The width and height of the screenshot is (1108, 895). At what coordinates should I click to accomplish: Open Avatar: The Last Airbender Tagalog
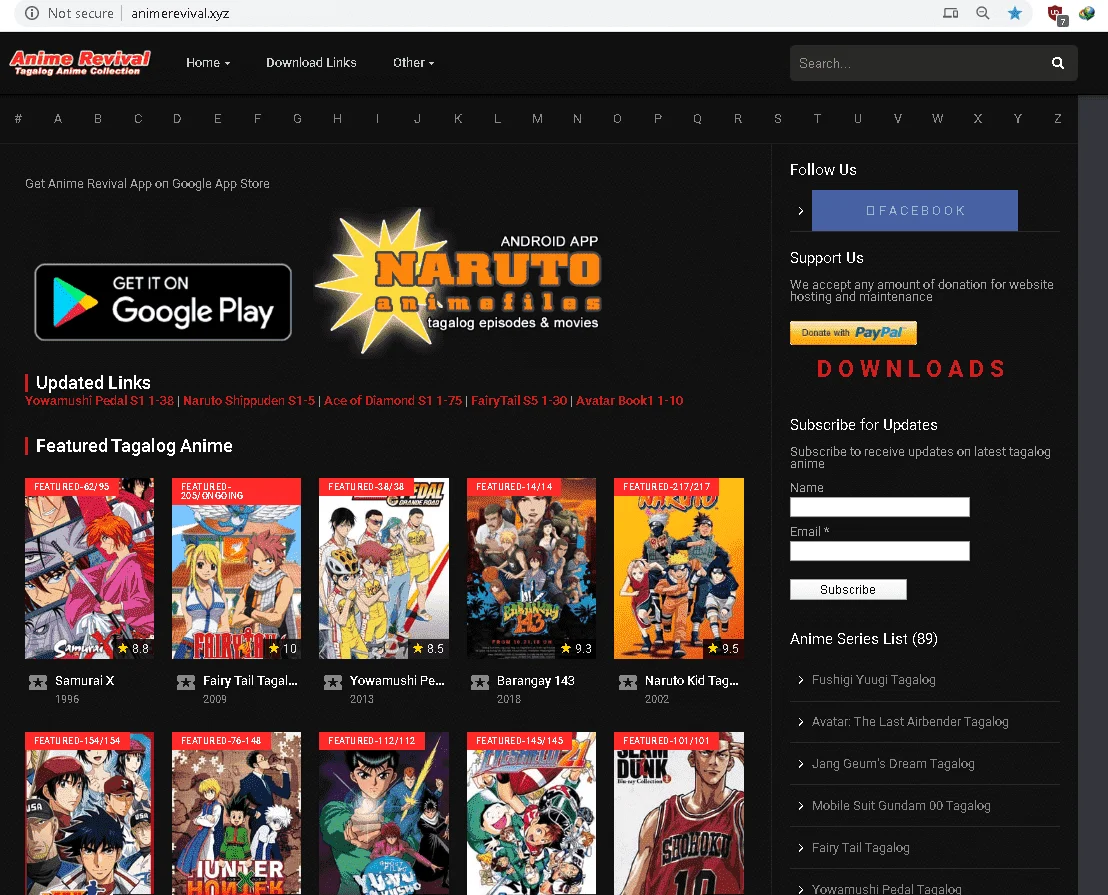(x=910, y=721)
